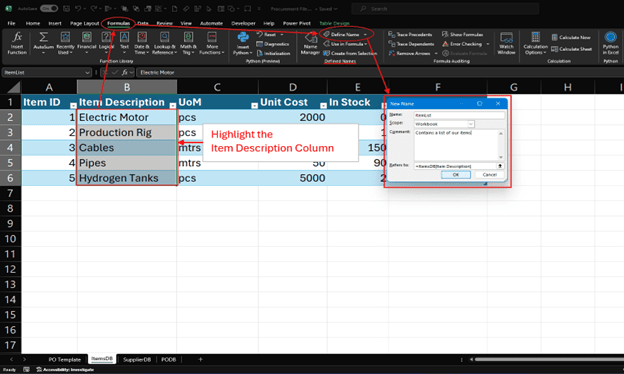Open the Name Manager
624x374 pixels.
coord(310,43)
